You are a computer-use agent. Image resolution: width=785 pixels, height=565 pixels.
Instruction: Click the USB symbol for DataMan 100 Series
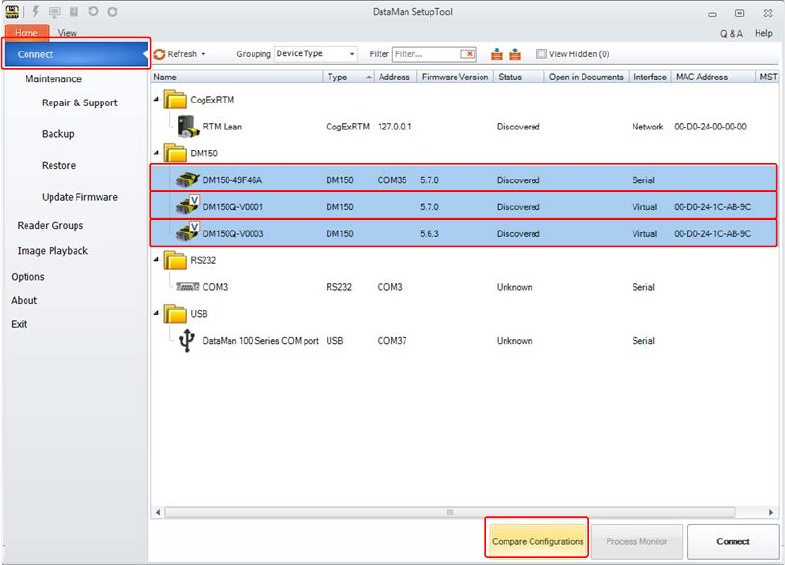[x=187, y=341]
